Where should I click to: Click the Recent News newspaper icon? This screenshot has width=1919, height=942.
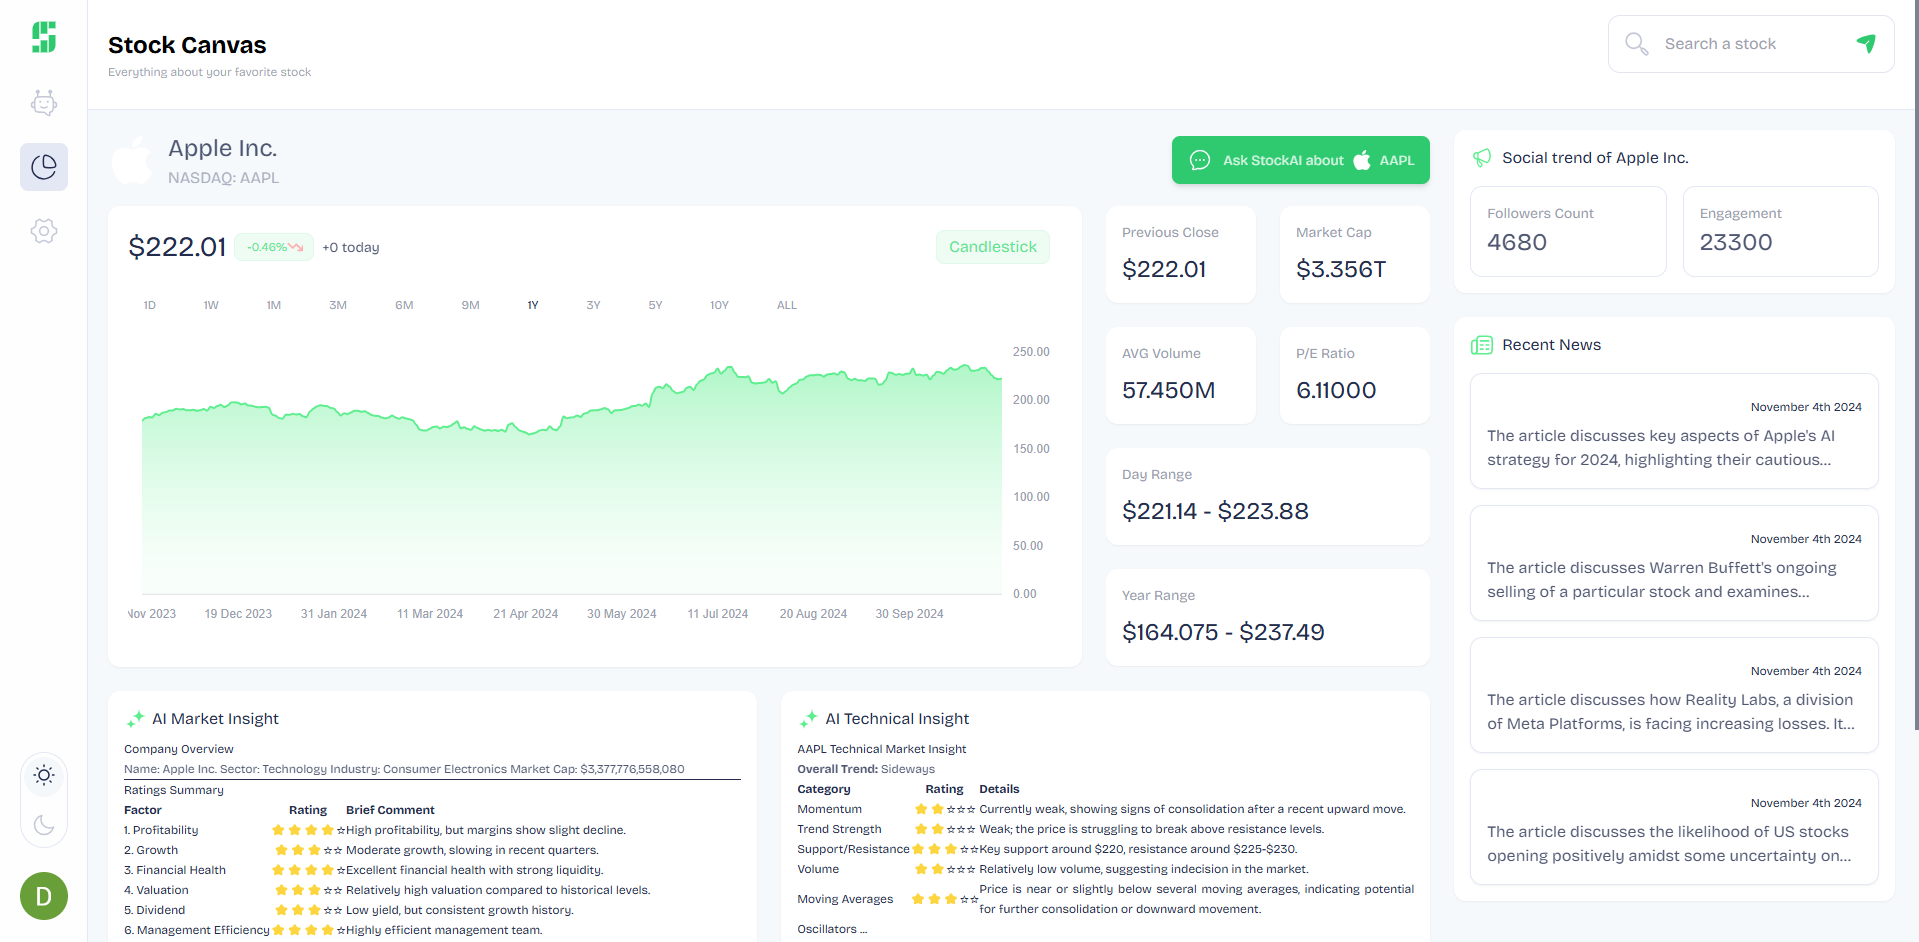point(1482,345)
